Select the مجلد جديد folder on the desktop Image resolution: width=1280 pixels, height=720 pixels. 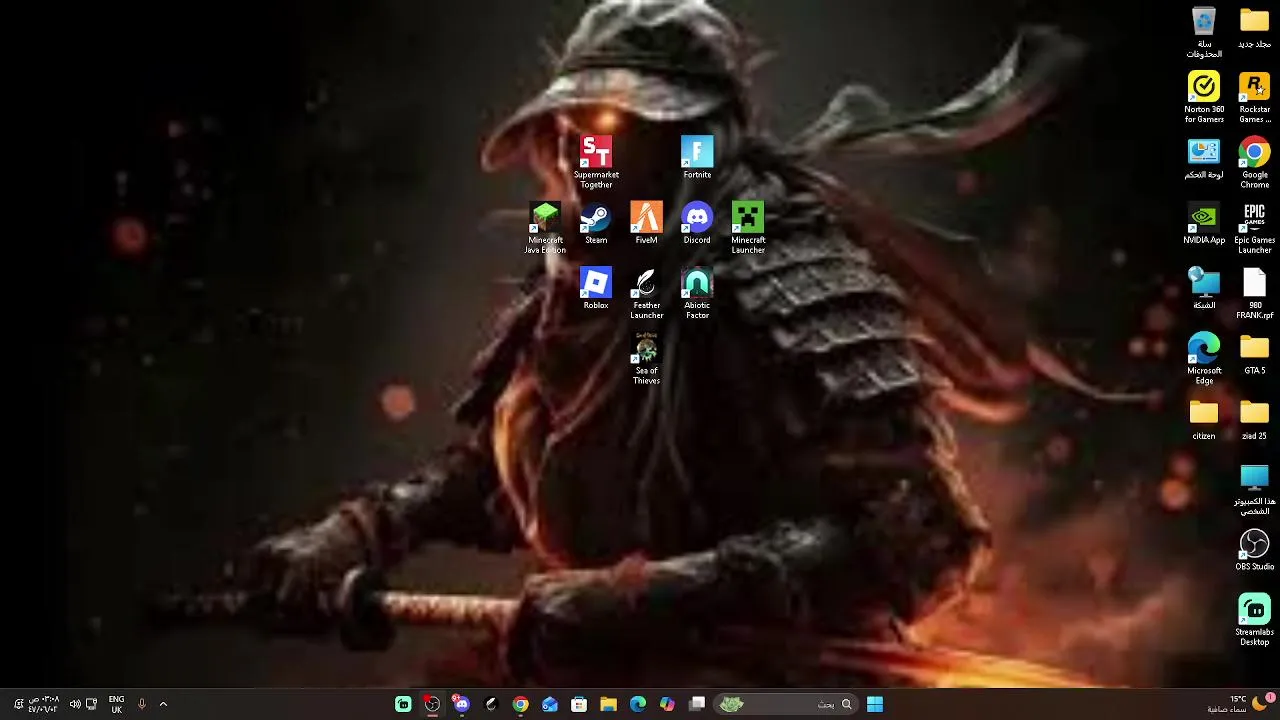click(x=1254, y=27)
